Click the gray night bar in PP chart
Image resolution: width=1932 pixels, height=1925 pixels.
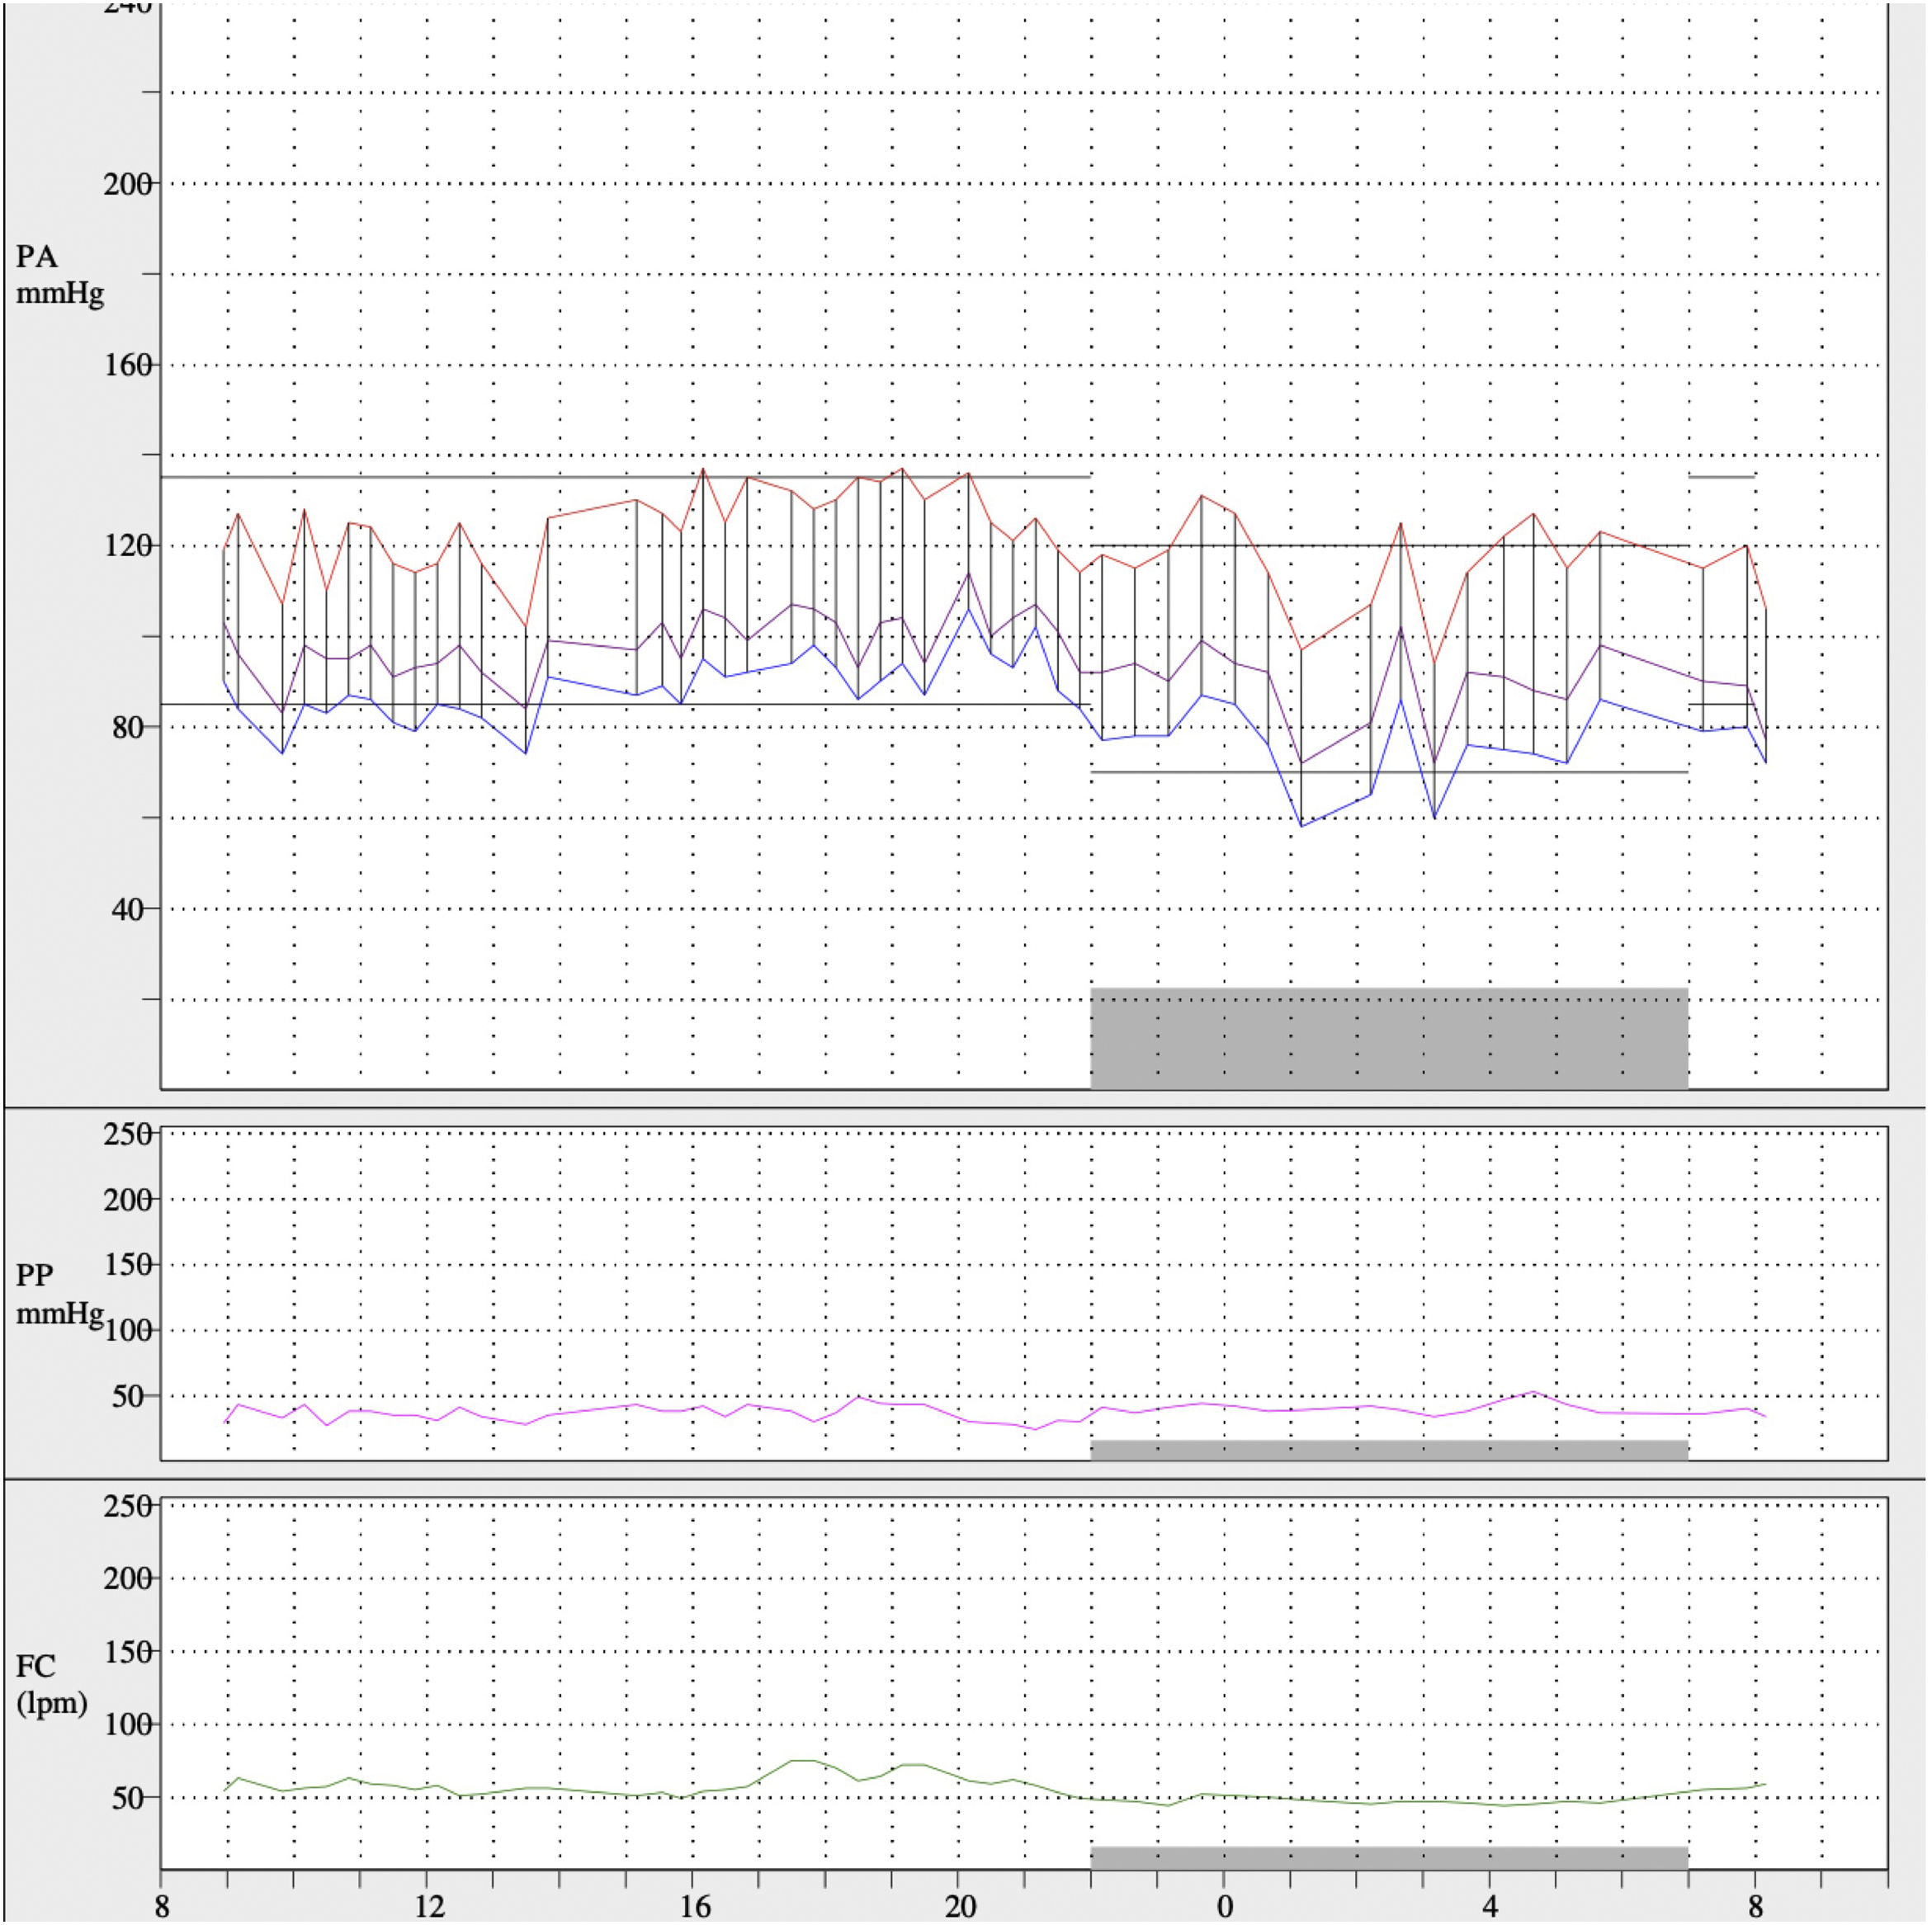(x=1388, y=1449)
